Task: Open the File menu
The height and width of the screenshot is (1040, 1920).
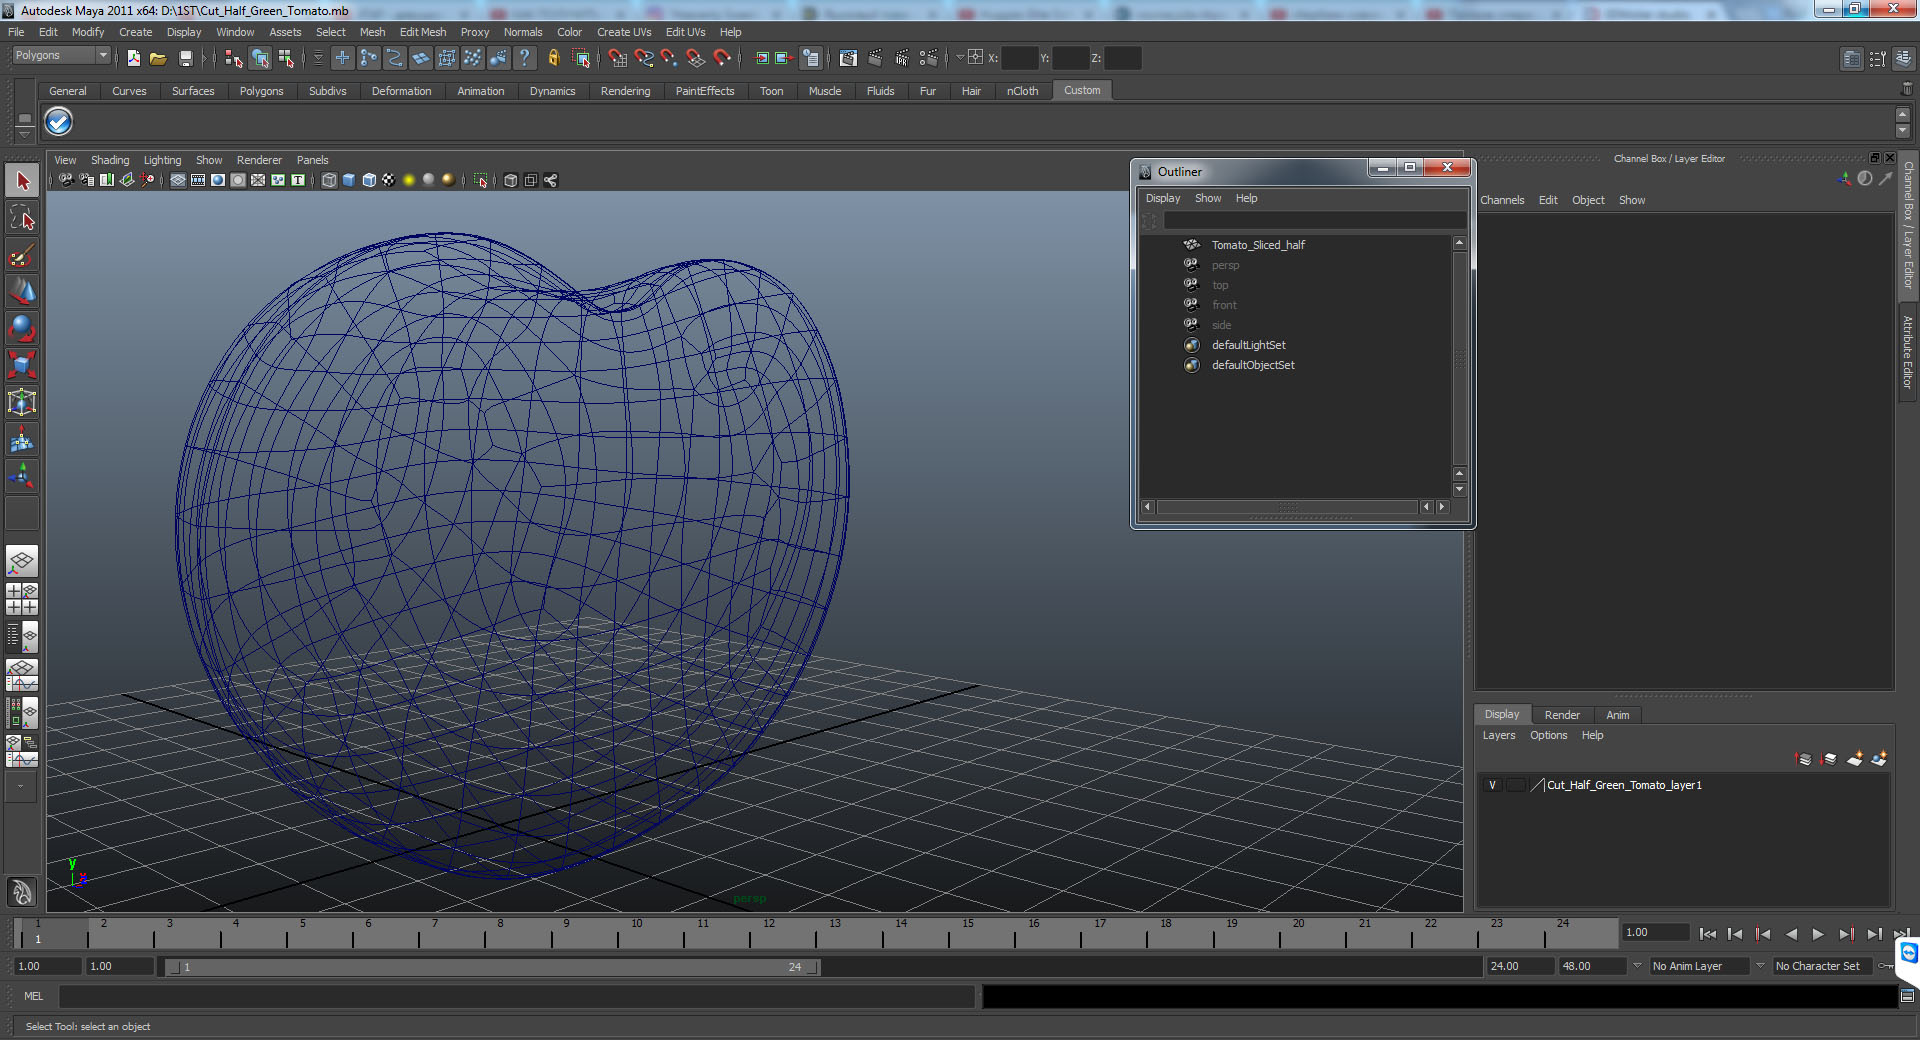Action: pyautogui.click(x=16, y=32)
